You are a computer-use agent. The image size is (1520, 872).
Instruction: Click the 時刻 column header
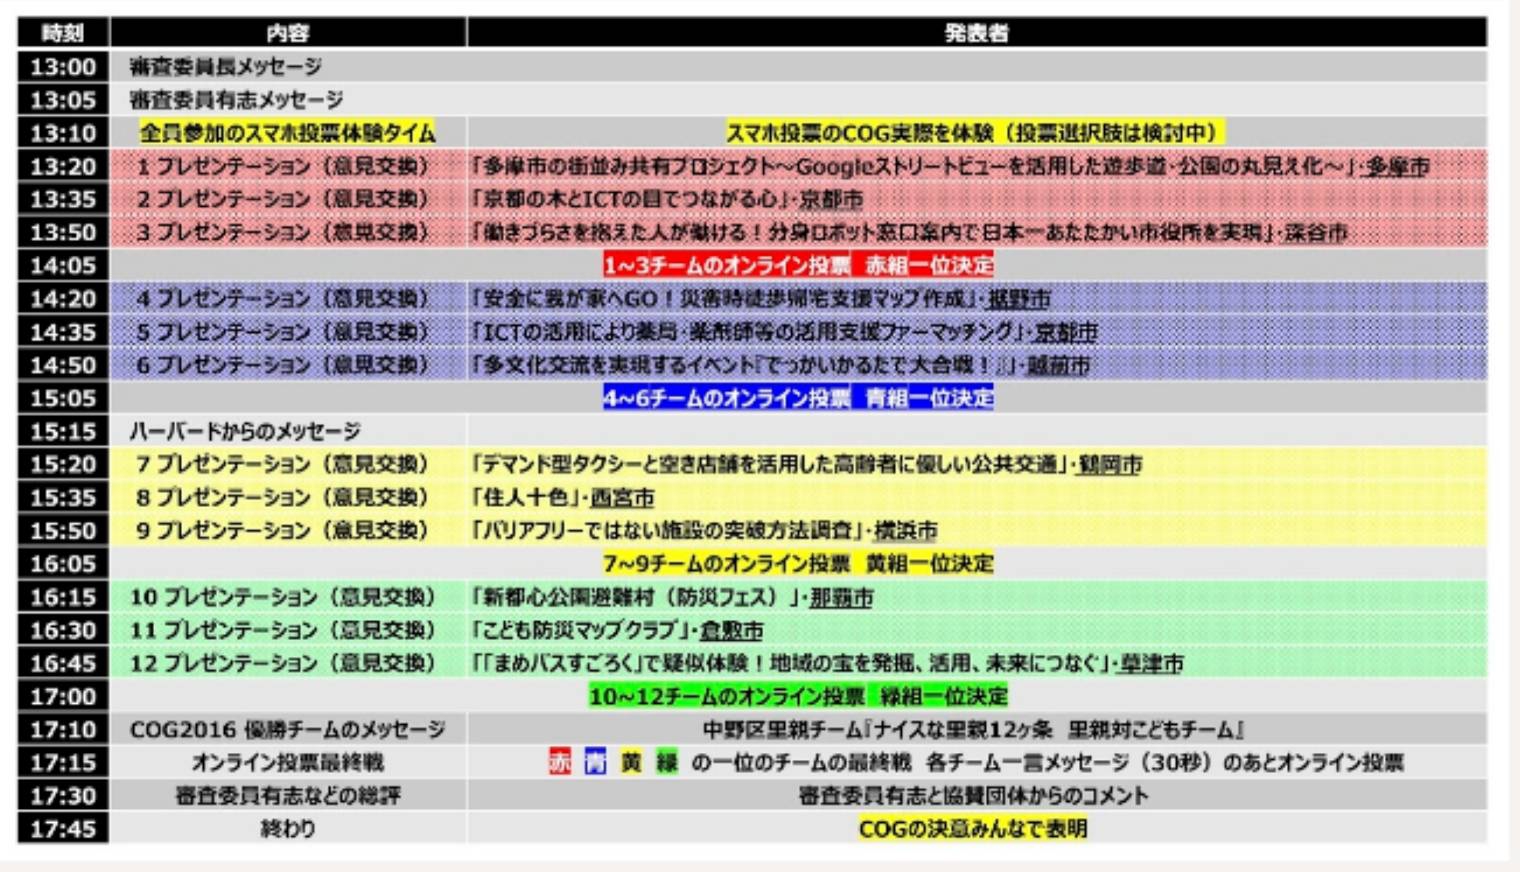point(63,32)
